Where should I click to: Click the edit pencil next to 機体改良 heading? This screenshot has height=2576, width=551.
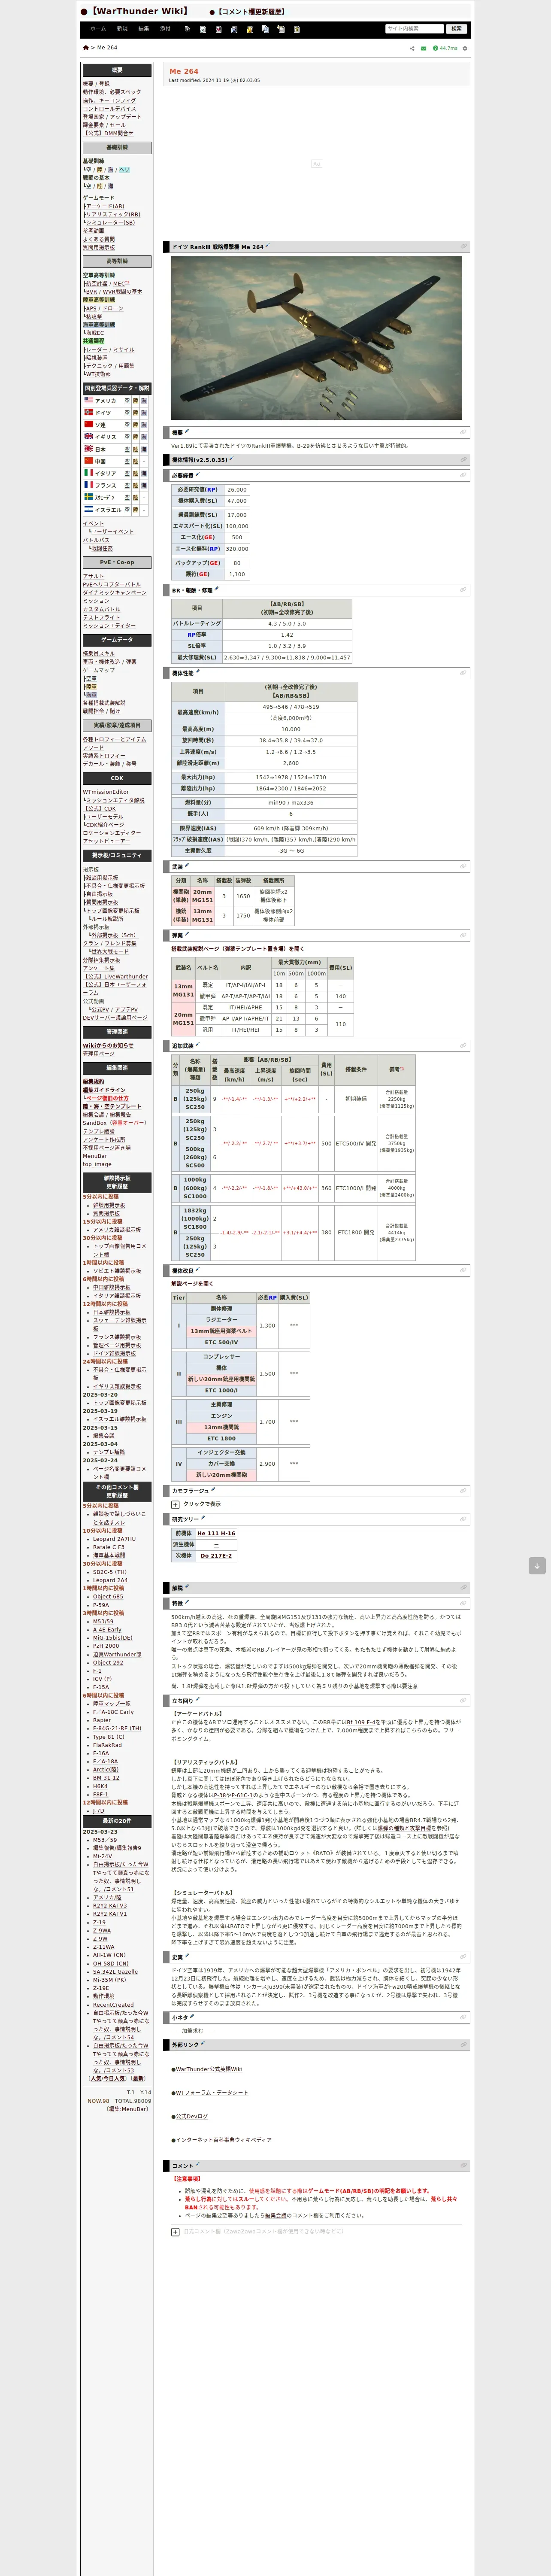pos(198,1270)
